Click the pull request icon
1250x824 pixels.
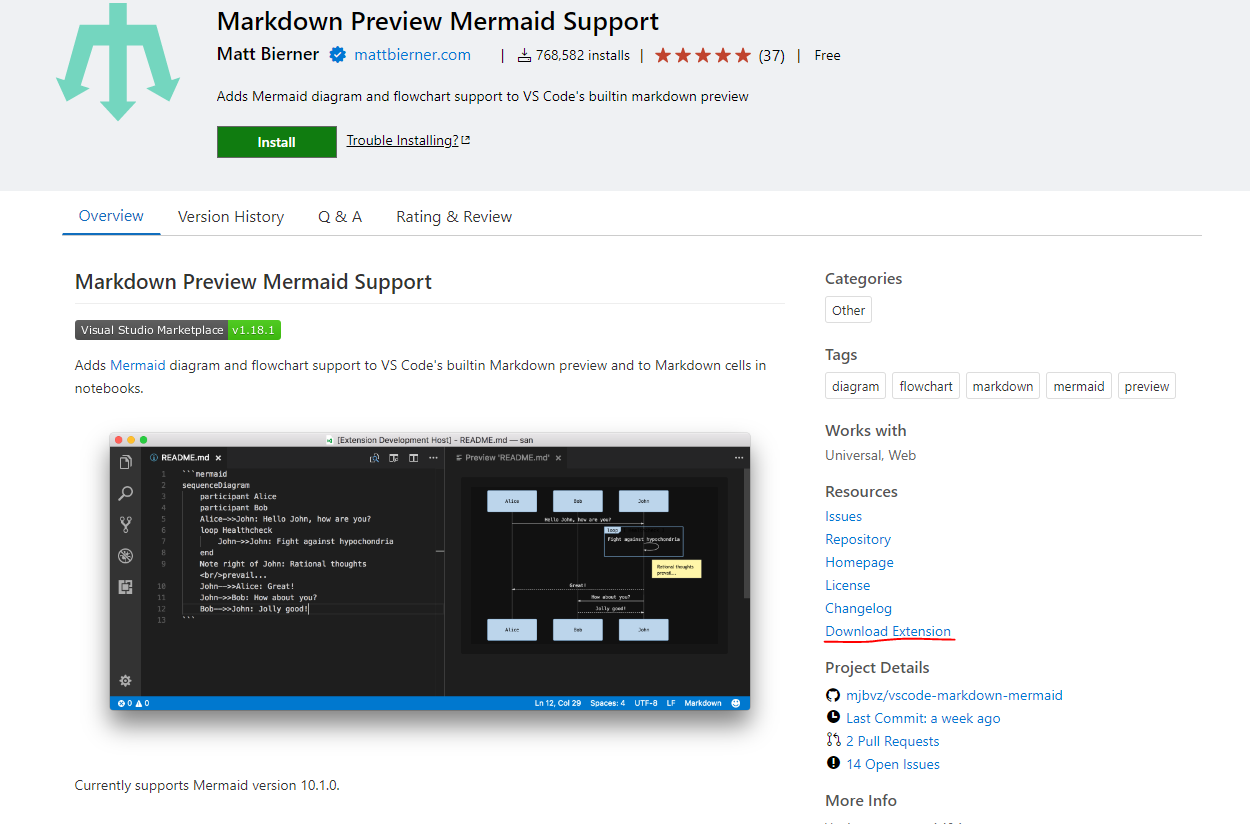click(x=833, y=740)
